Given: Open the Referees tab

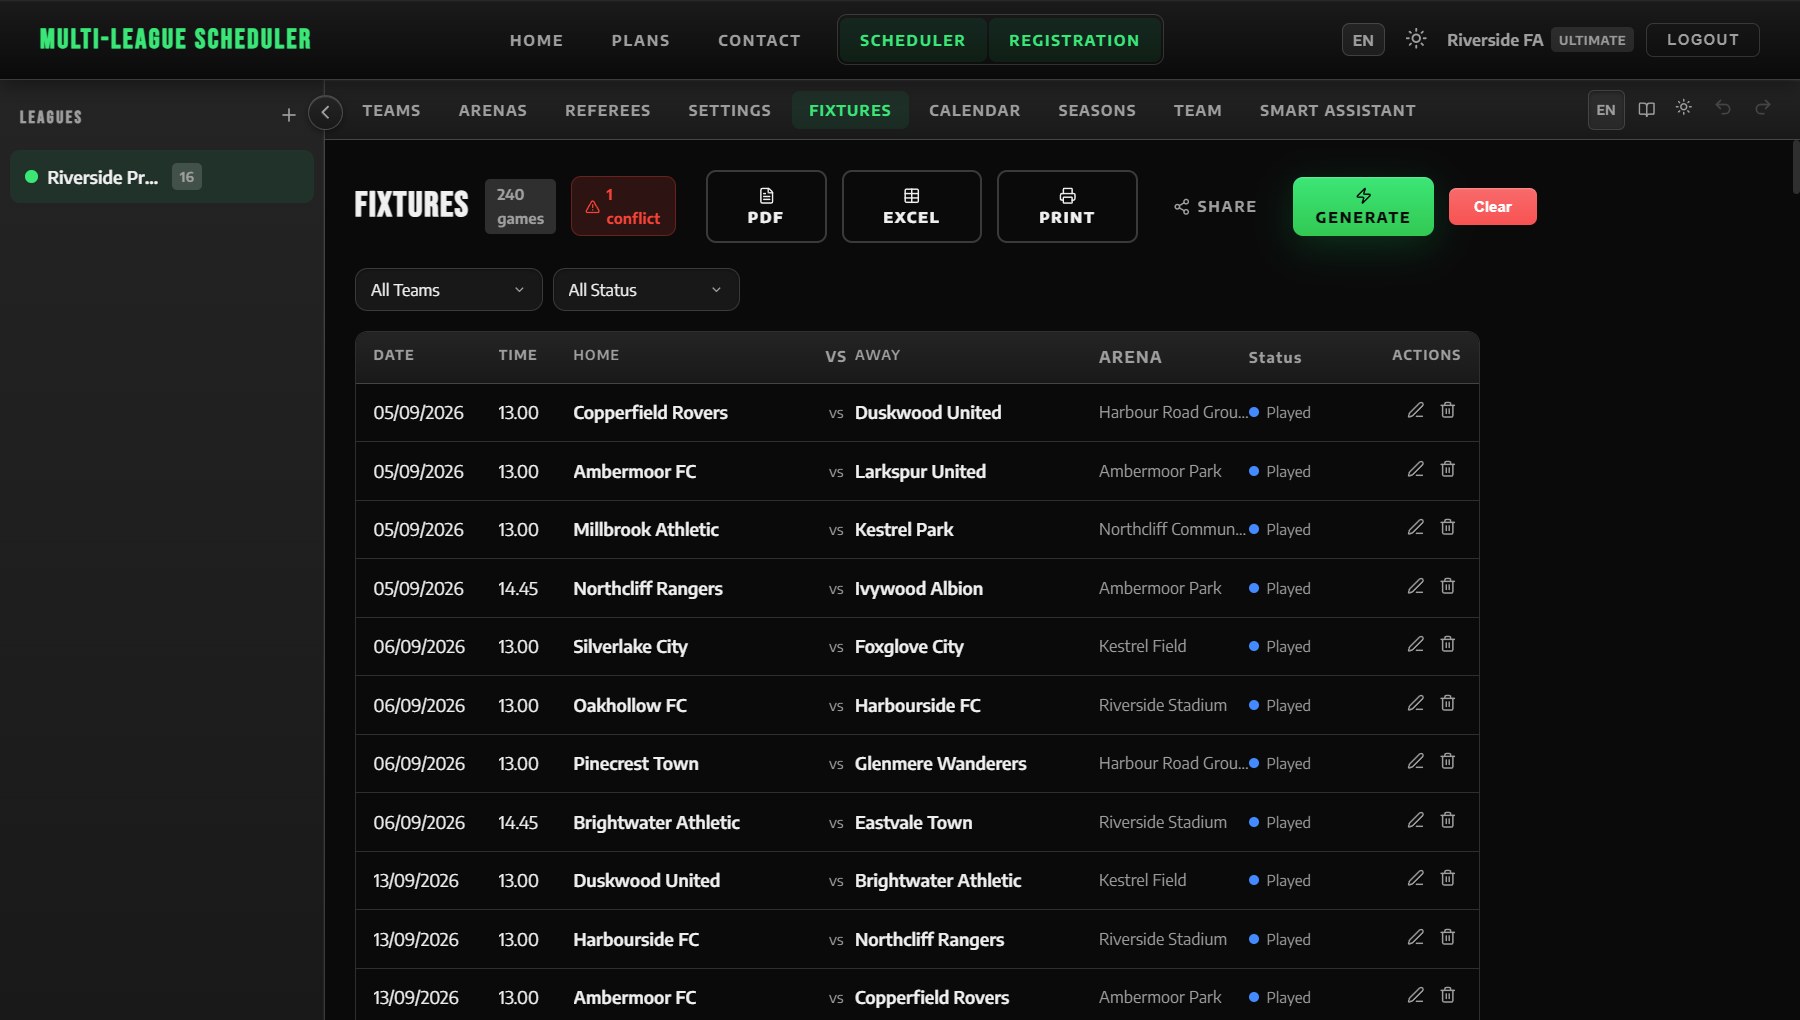Looking at the screenshot, I should point(607,110).
